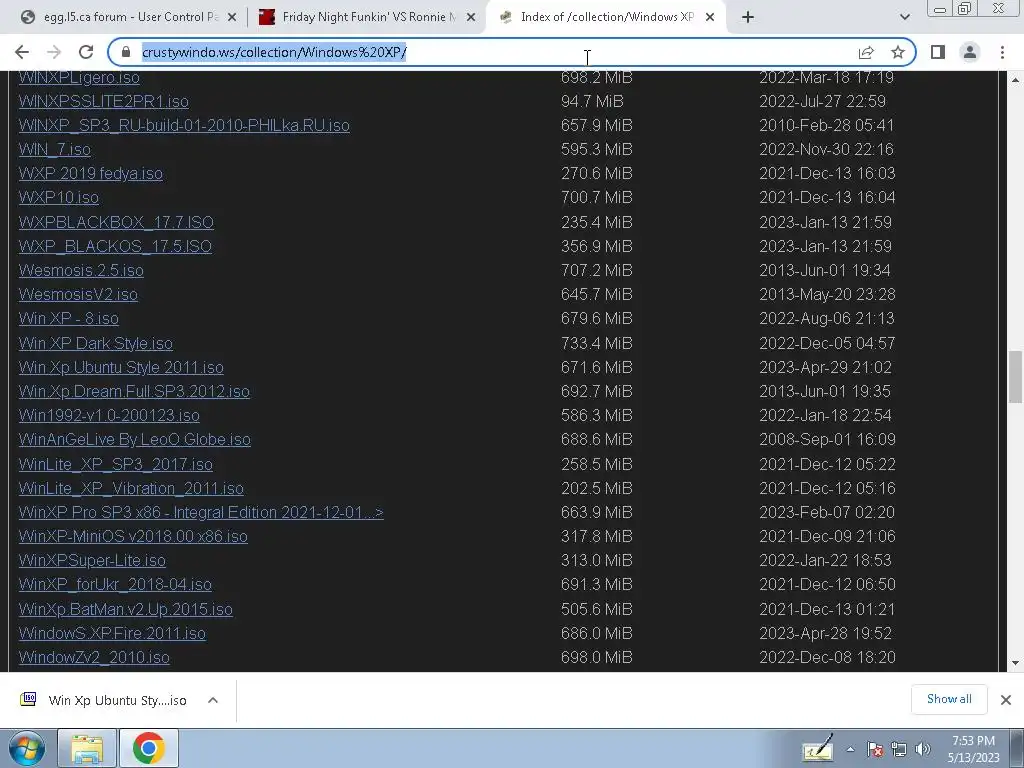Select the Index of /collection/Windows XP tab
Viewport: 1024px width, 768px height.
pyautogui.click(x=605, y=17)
